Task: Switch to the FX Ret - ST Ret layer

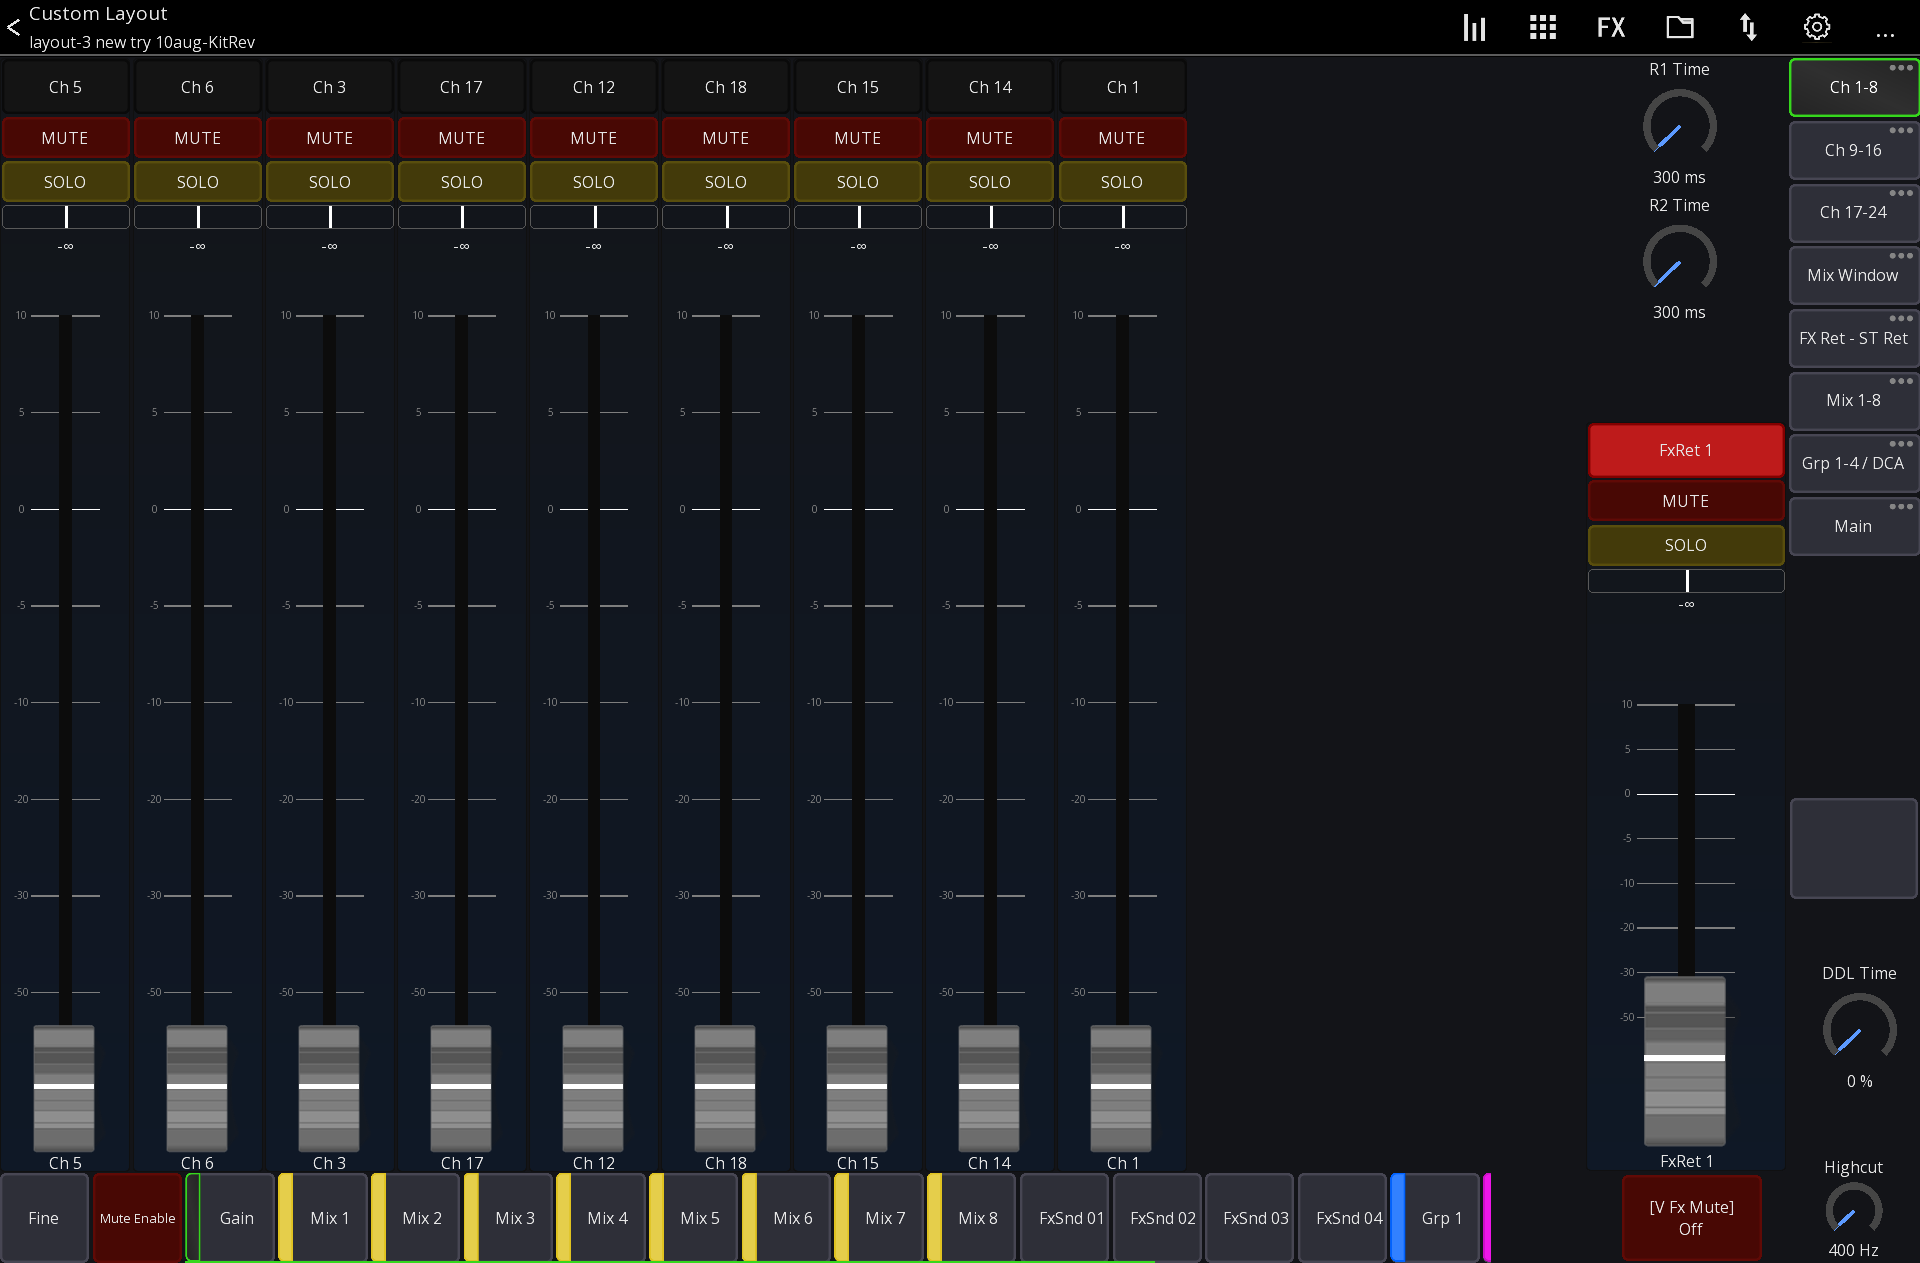Action: pyautogui.click(x=1853, y=338)
